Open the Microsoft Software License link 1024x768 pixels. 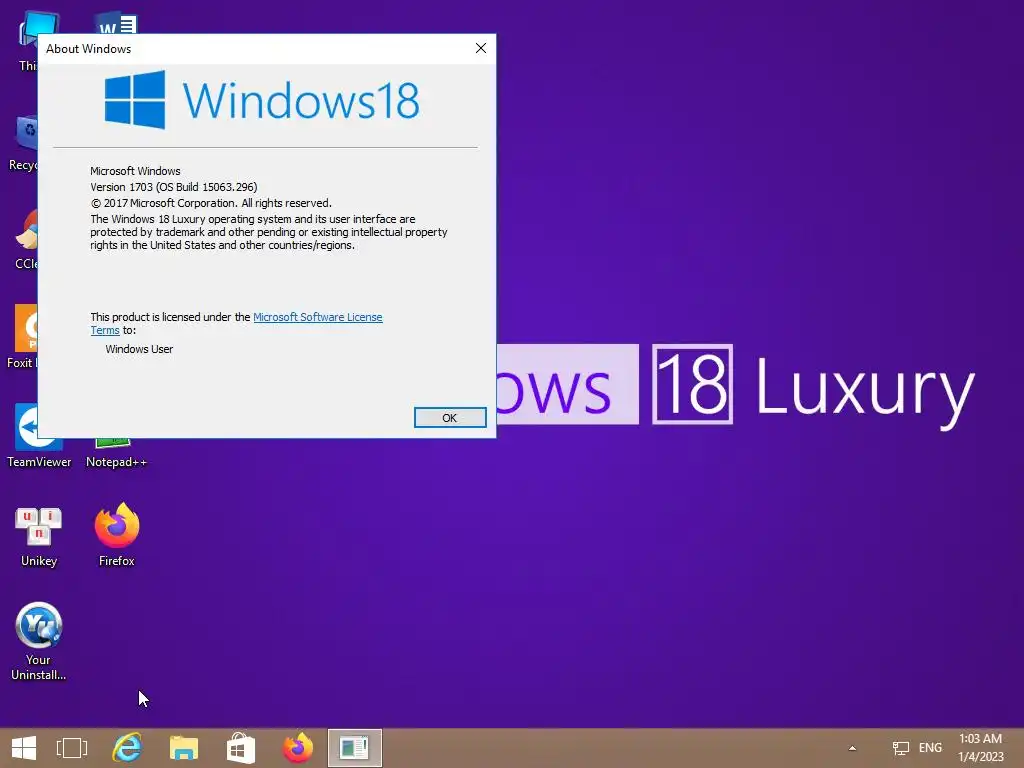[x=317, y=317]
